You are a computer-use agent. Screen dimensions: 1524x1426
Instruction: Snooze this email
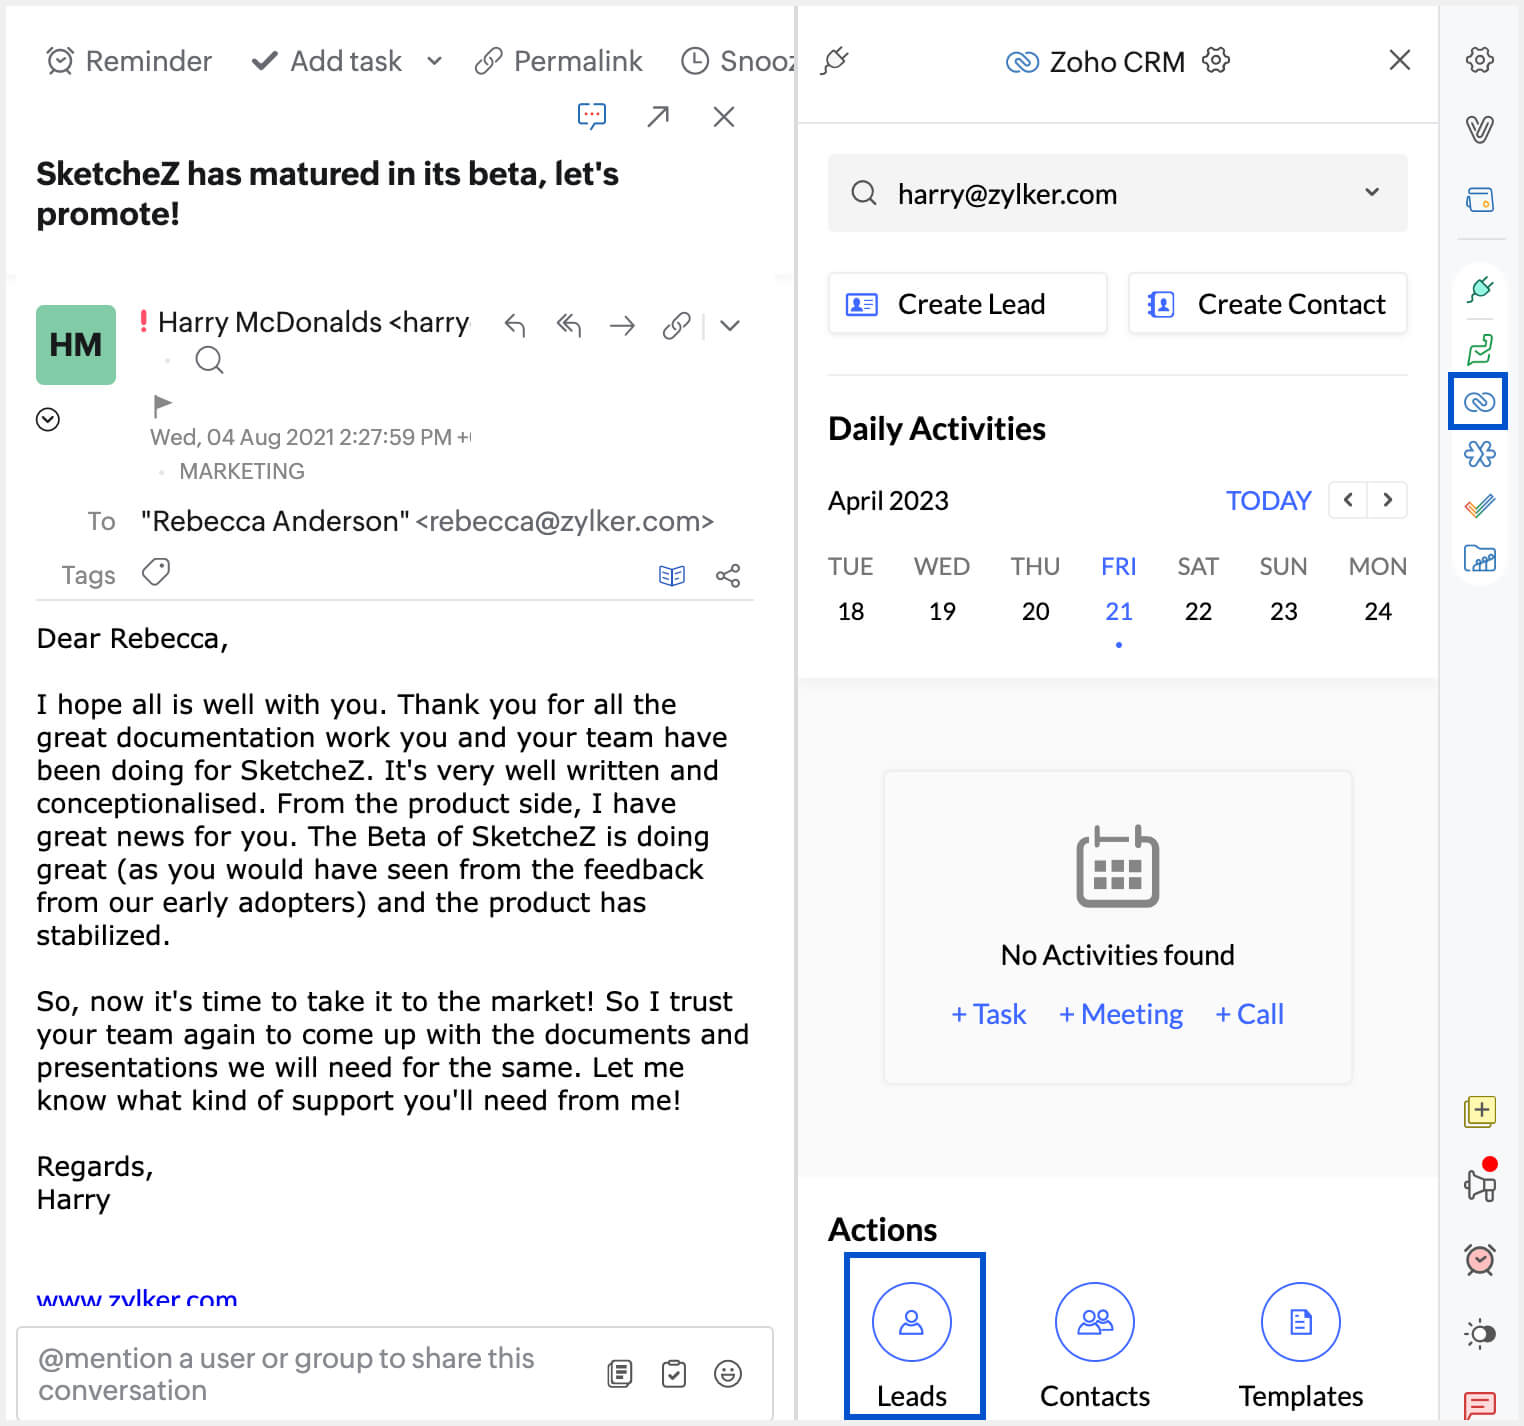(738, 61)
